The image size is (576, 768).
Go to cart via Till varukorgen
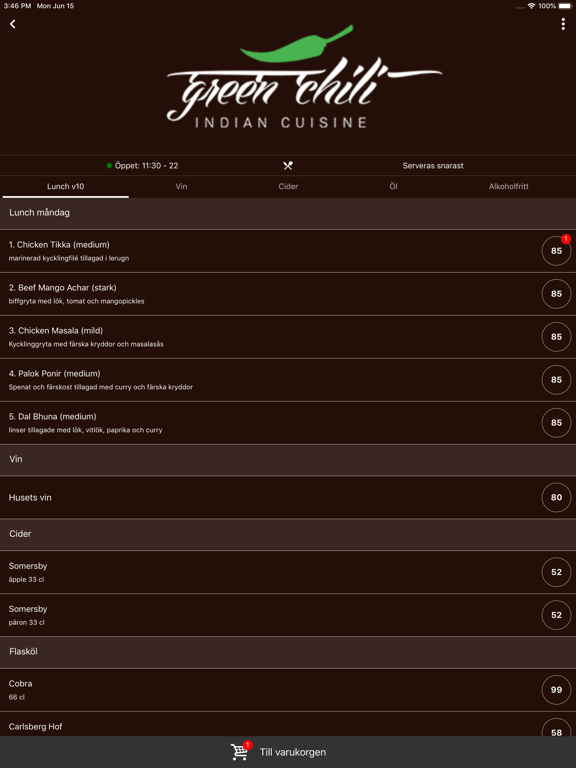[x=293, y=752]
